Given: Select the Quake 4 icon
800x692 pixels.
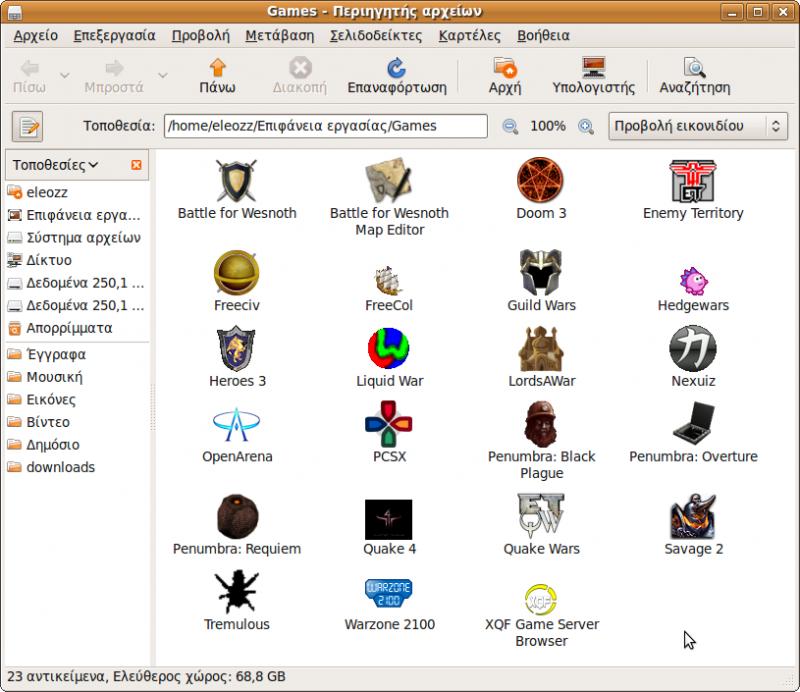Looking at the screenshot, I should (x=388, y=519).
